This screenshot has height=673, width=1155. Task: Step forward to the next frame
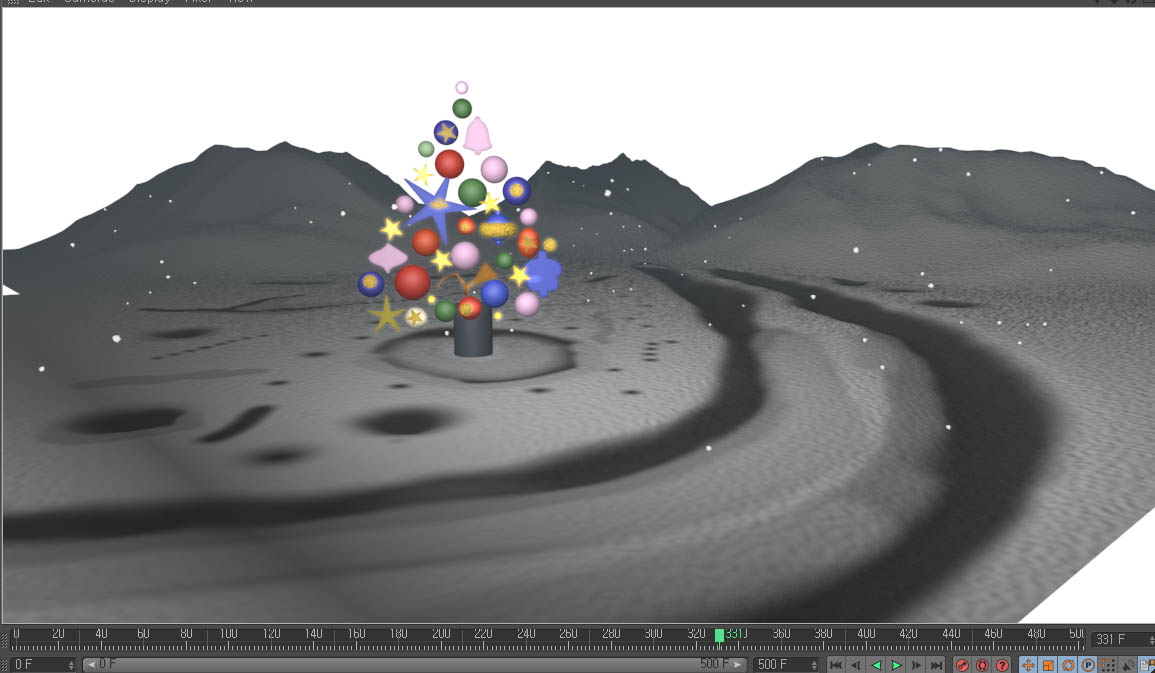916,665
